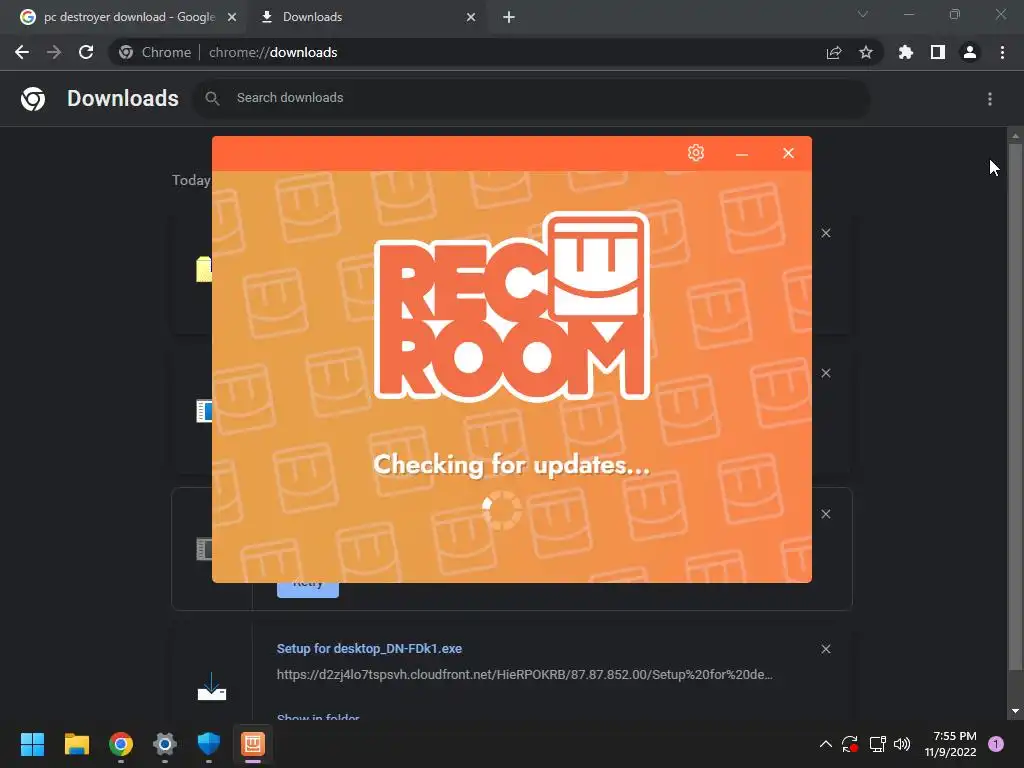This screenshot has width=1024, height=768.
Task: Remove Setup for desktop_DN-FDk1.exe from list
Action: [825, 648]
